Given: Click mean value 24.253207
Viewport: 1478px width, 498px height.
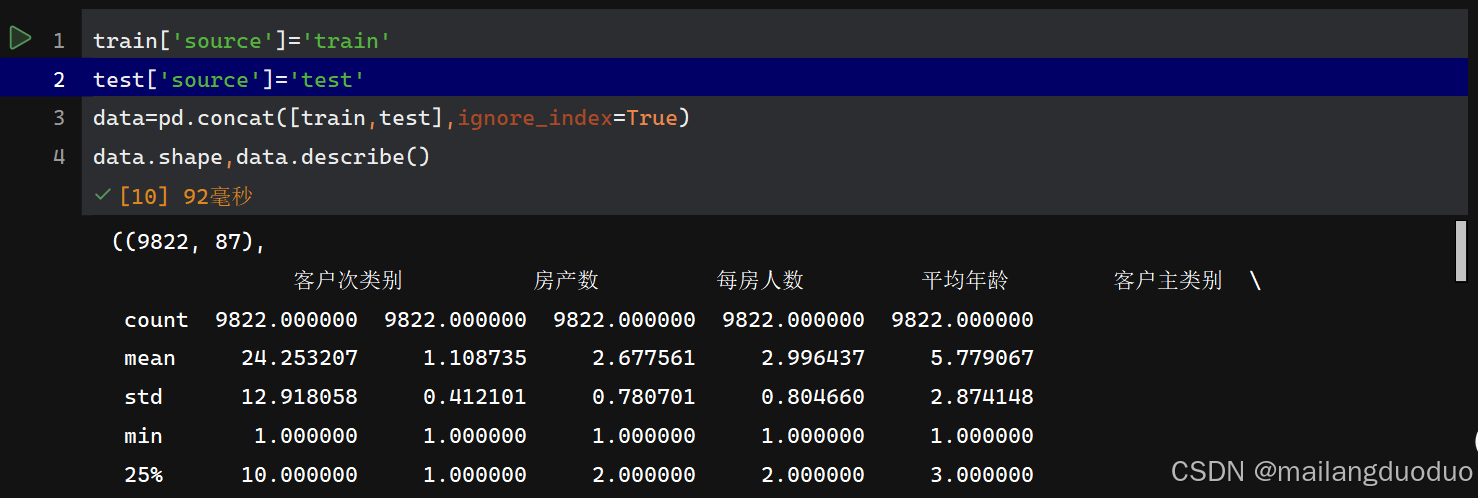Looking at the screenshot, I should (x=299, y=358).
